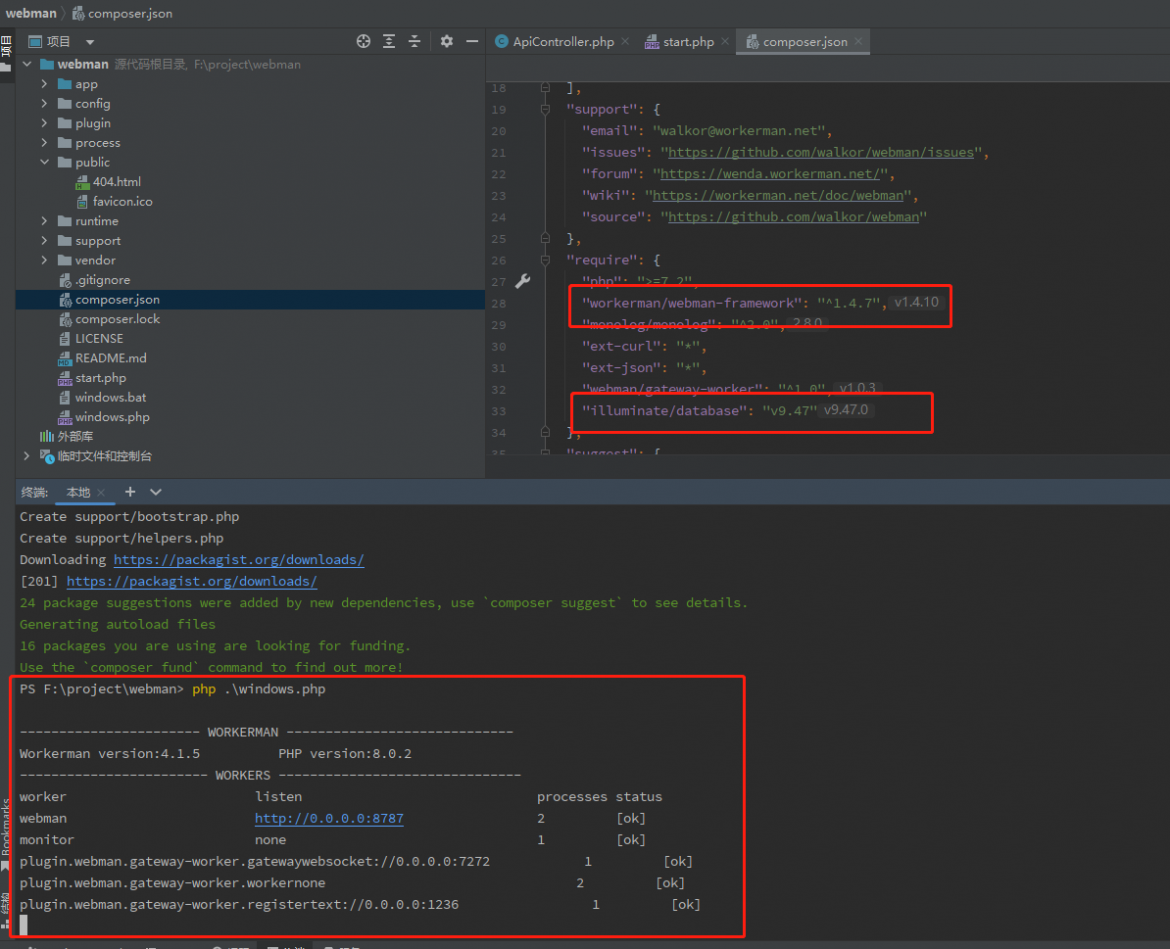
Task: Open terminal options dropdown chevron
Action: [155, 492]
